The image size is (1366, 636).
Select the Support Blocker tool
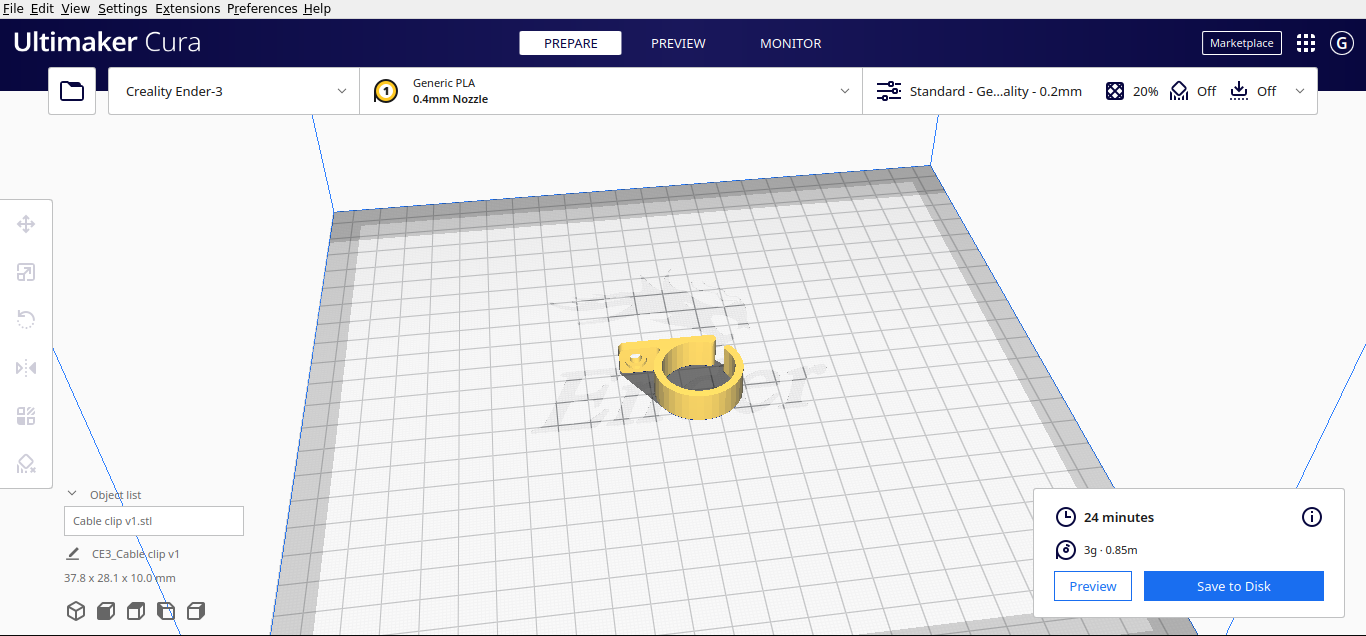[26, 464]
